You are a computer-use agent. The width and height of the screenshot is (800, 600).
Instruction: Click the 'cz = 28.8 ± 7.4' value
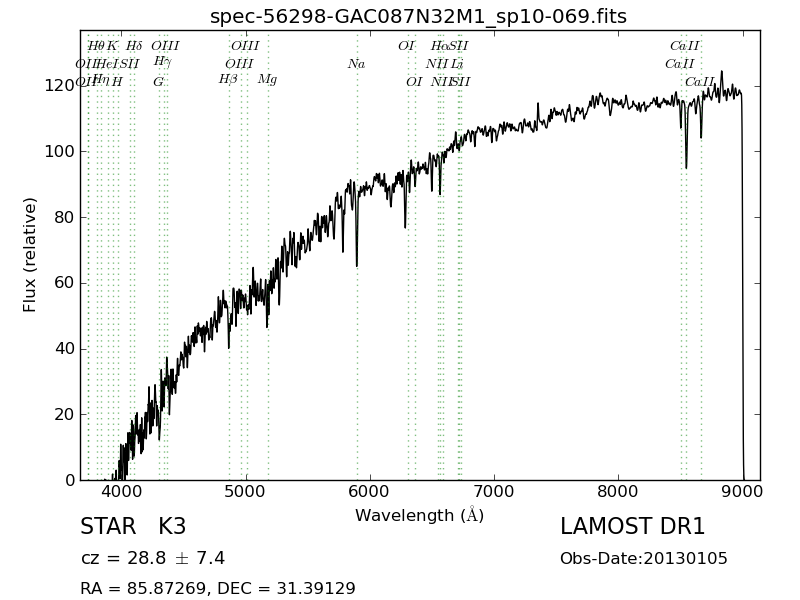pyautogui.click(x=153, y=558)
